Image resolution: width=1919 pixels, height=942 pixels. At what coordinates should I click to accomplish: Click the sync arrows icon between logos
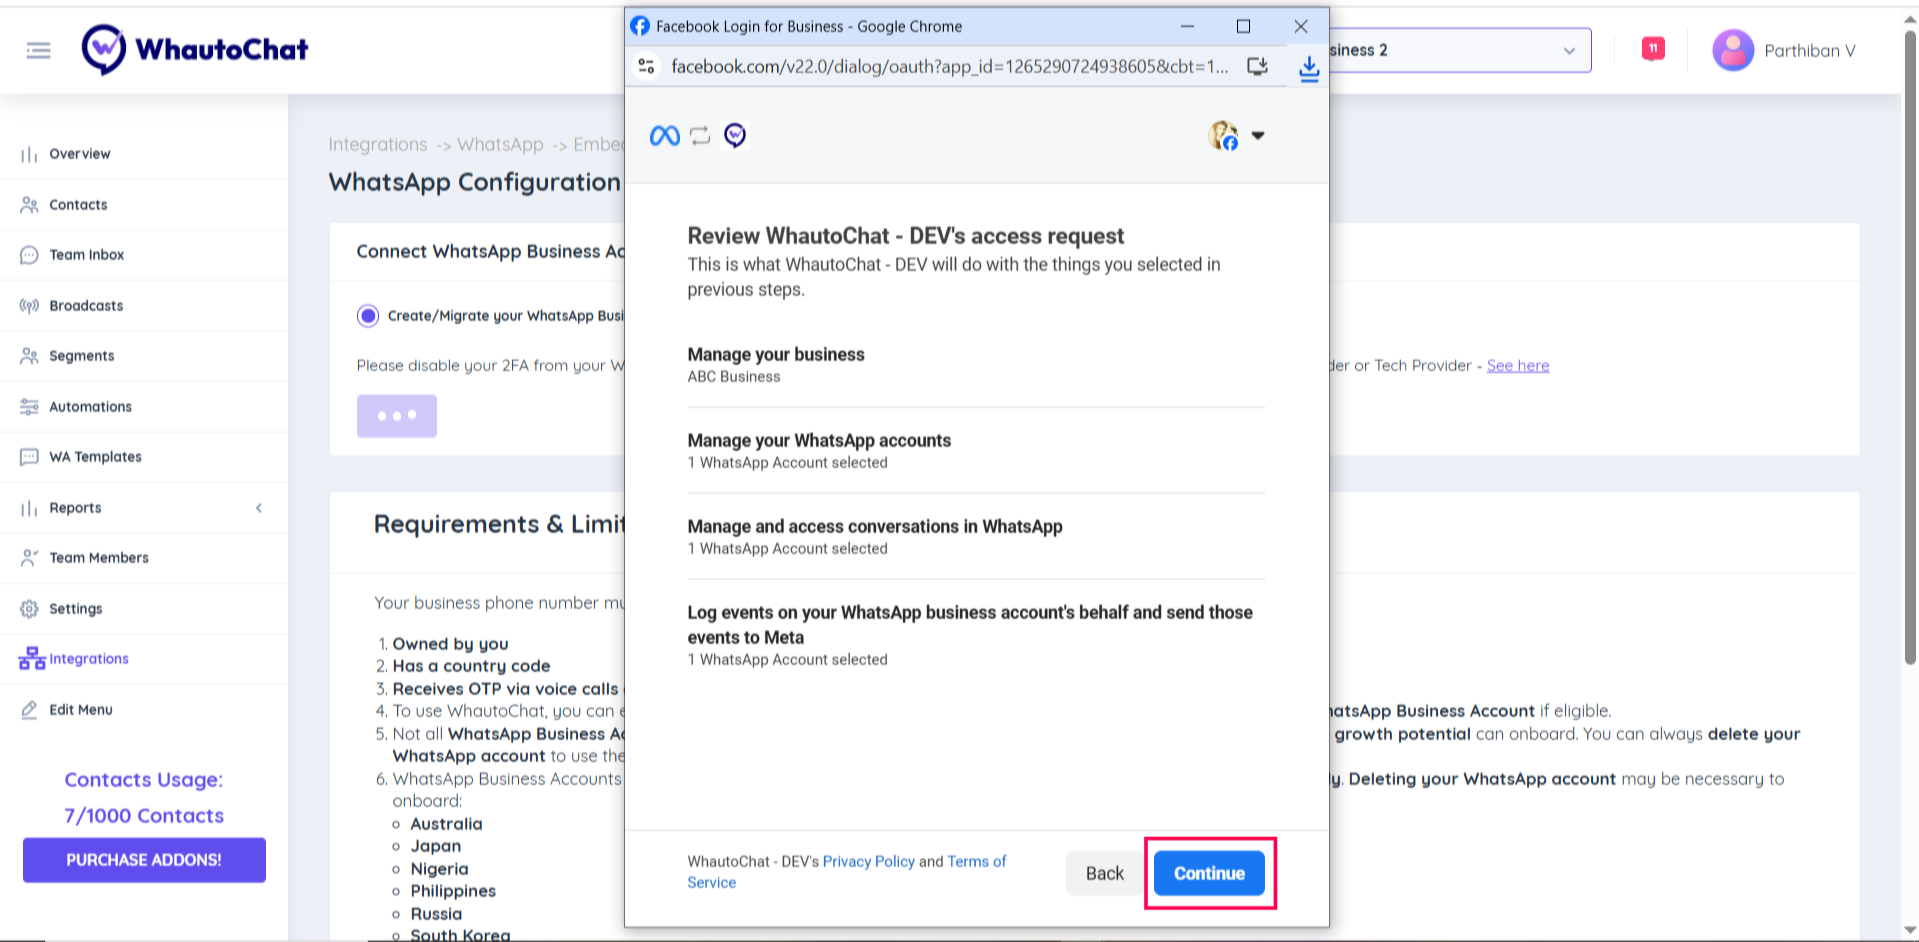(700, 135)
